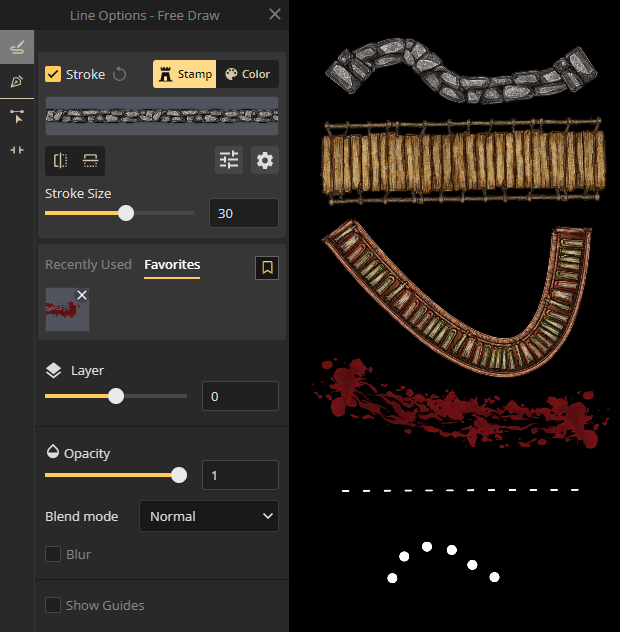Open stroke settings gear
The width and height of the screenshot is (620, 632).
[265, 160]
